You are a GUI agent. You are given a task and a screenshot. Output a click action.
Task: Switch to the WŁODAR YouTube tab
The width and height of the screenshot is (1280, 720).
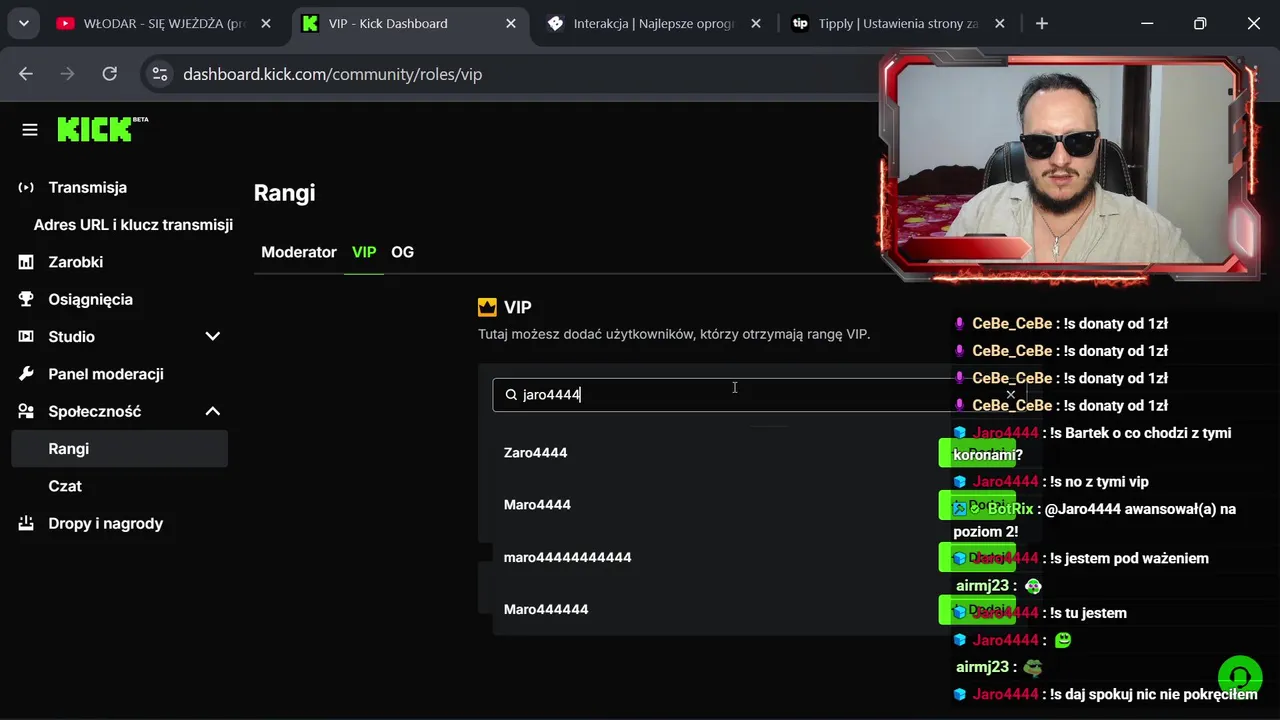[x=165, y=23]
